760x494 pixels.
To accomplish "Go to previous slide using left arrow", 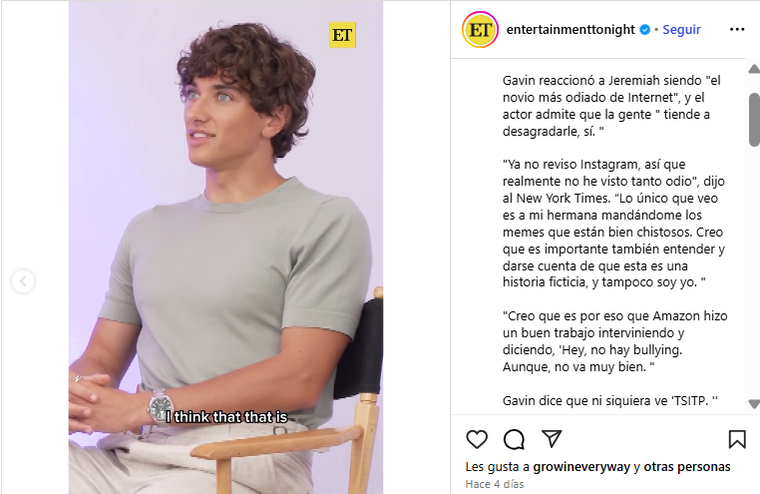I will click(23, 281).
